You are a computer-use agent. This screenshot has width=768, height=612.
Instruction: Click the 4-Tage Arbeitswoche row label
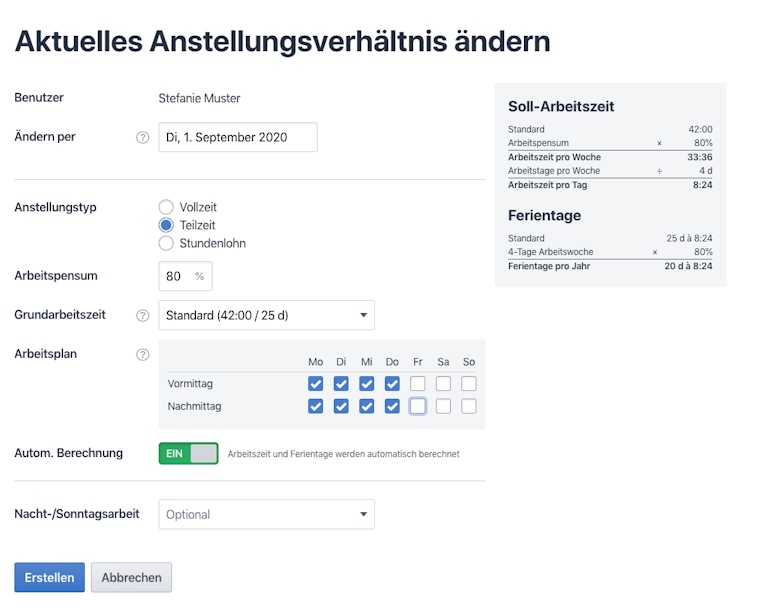551,252
